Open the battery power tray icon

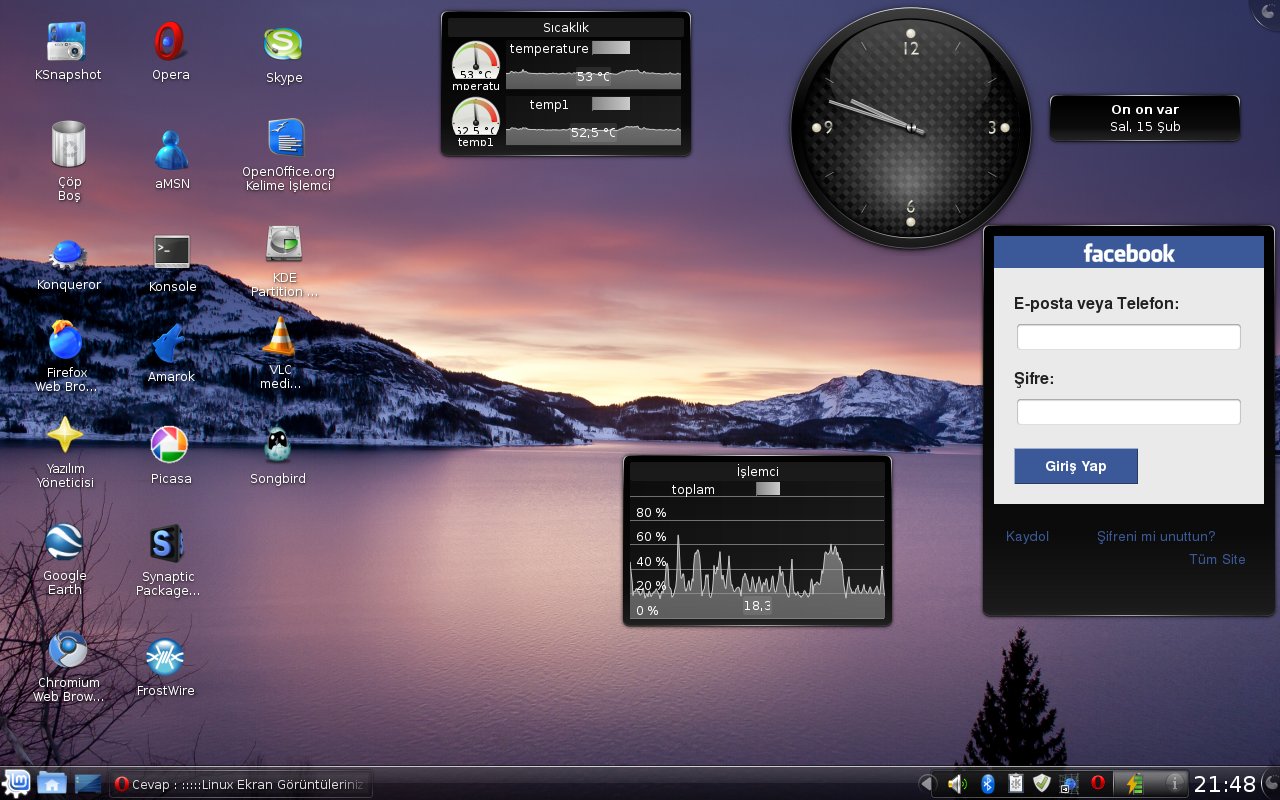point(1134,784)
